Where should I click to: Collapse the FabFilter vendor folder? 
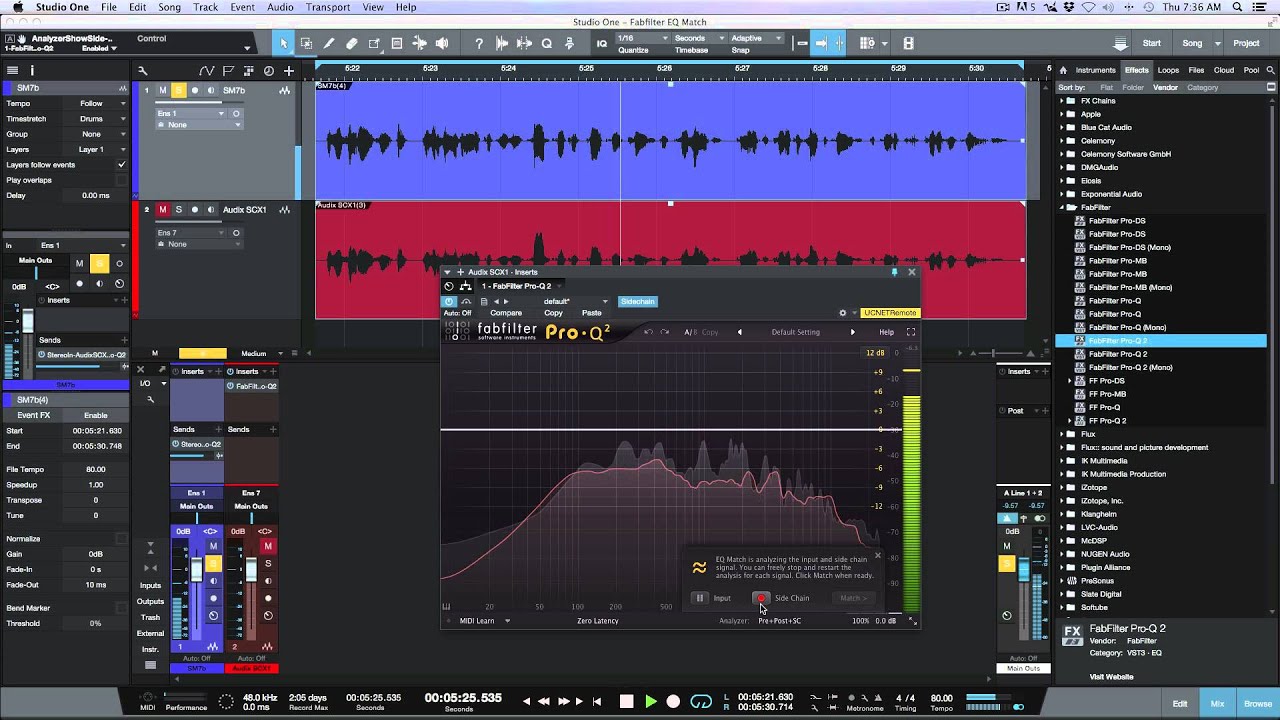(x=1062, y=207)
